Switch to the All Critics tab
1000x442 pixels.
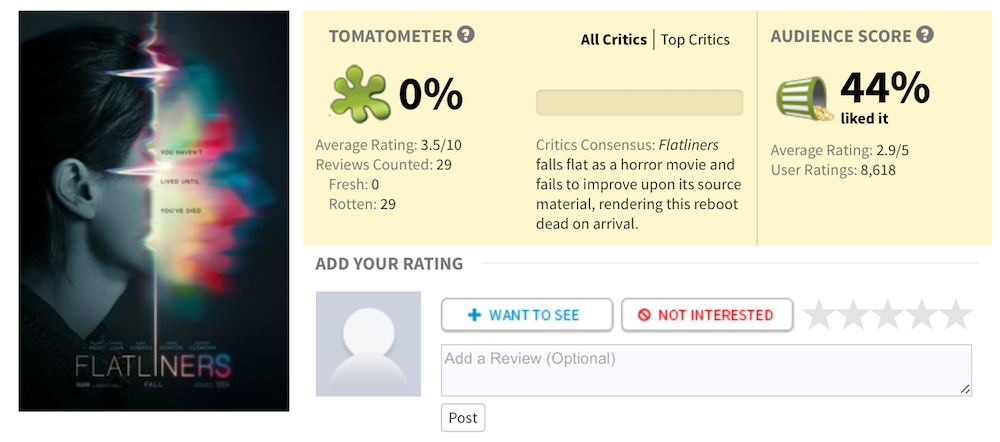click(x=614, y=40)
